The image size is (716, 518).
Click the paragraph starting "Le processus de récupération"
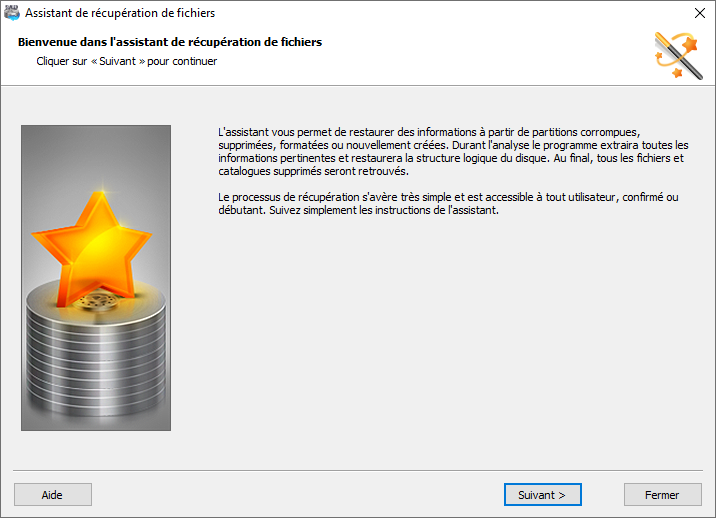pyautogui.click(x=448, y=204)
